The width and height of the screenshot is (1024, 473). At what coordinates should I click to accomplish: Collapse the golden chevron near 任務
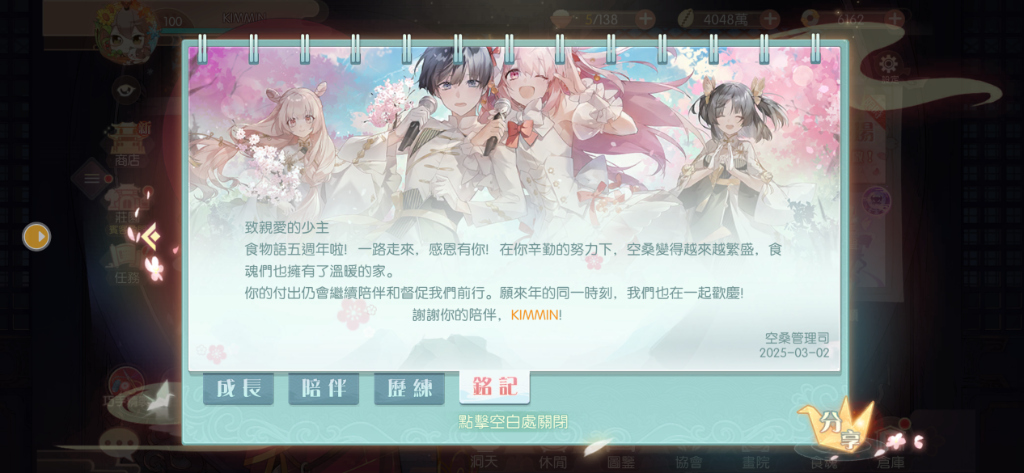[x=152, y=236]
